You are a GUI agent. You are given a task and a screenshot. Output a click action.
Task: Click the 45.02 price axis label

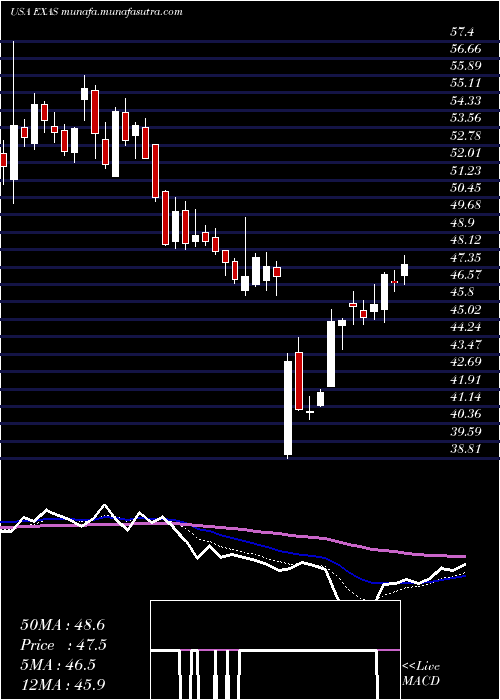(466, 310)
